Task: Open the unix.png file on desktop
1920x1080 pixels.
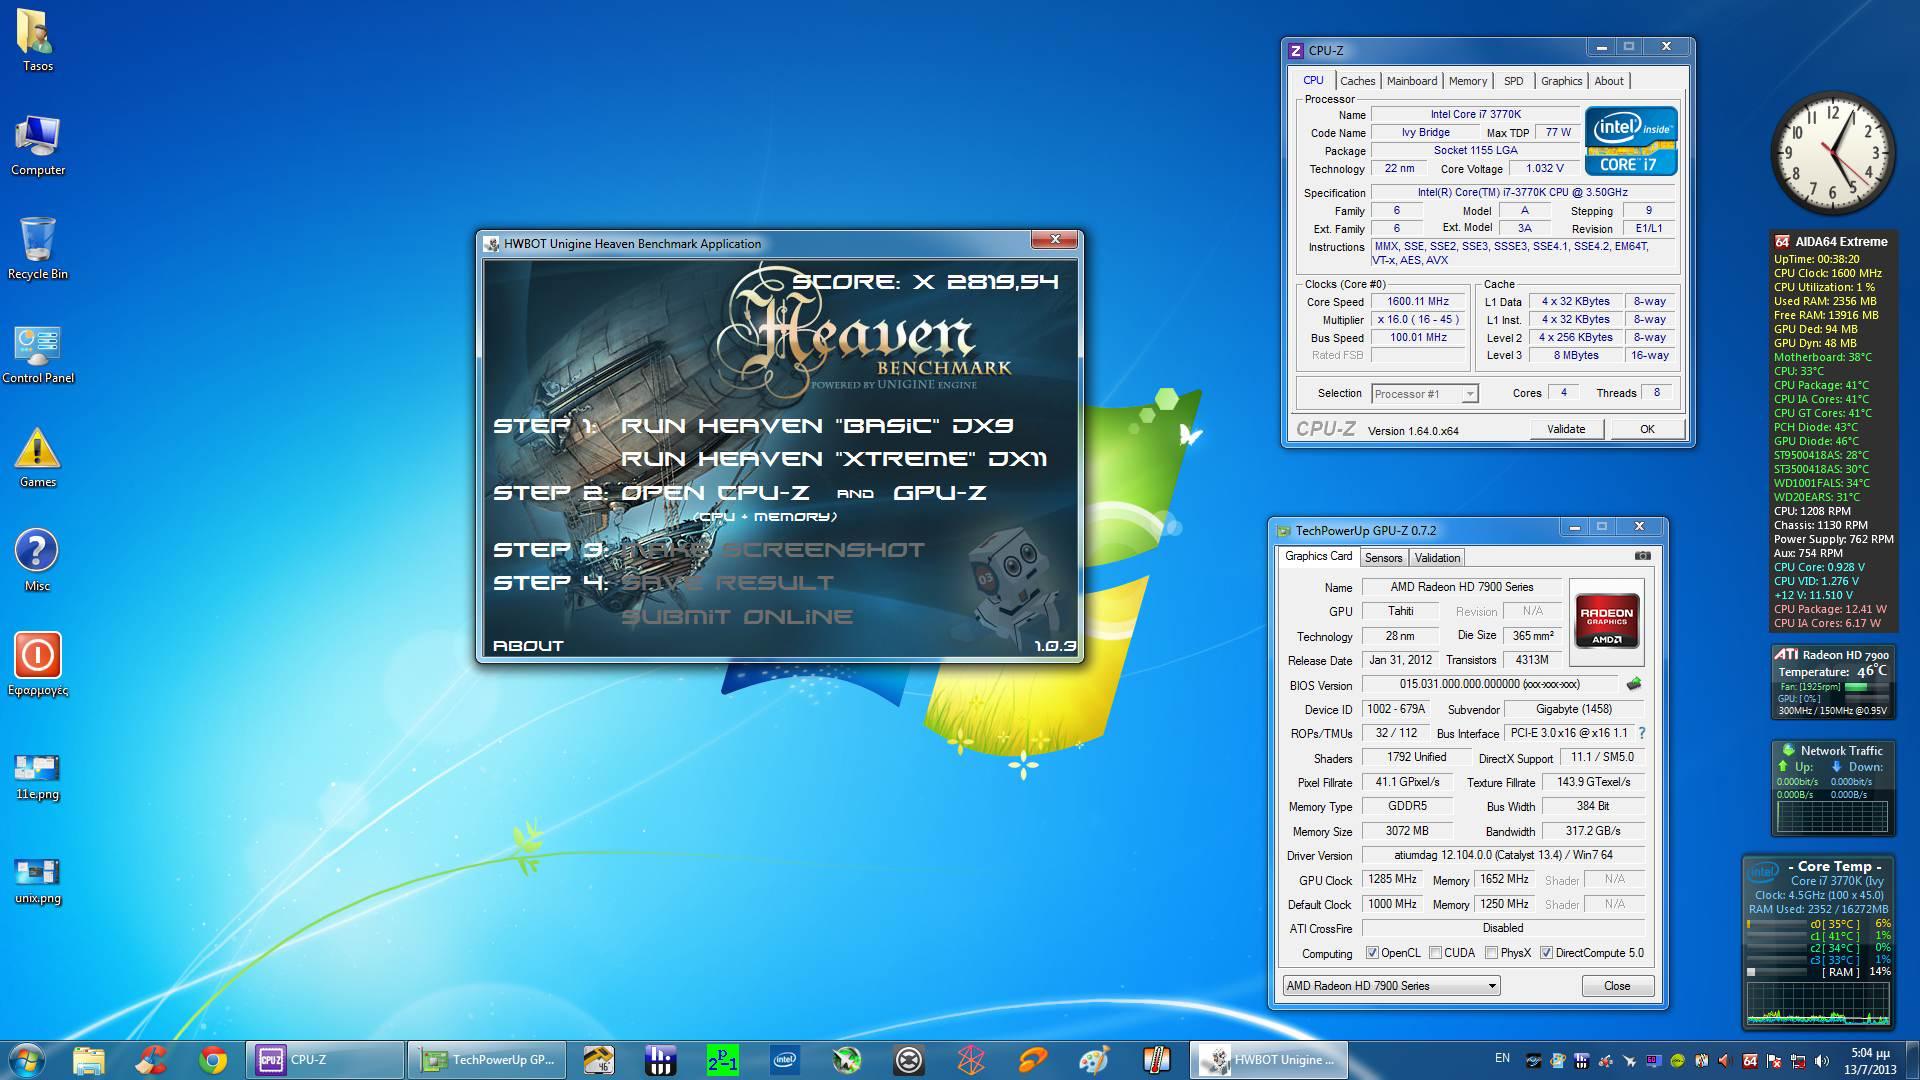Action: point(37,881)
